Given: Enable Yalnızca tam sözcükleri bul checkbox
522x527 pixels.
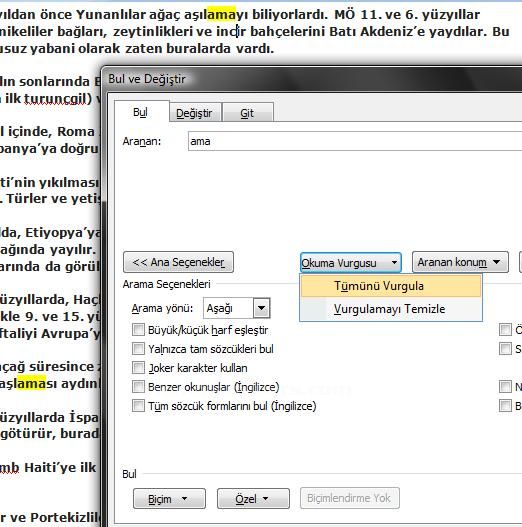Looking at the screenshot, I should point(138,349).
